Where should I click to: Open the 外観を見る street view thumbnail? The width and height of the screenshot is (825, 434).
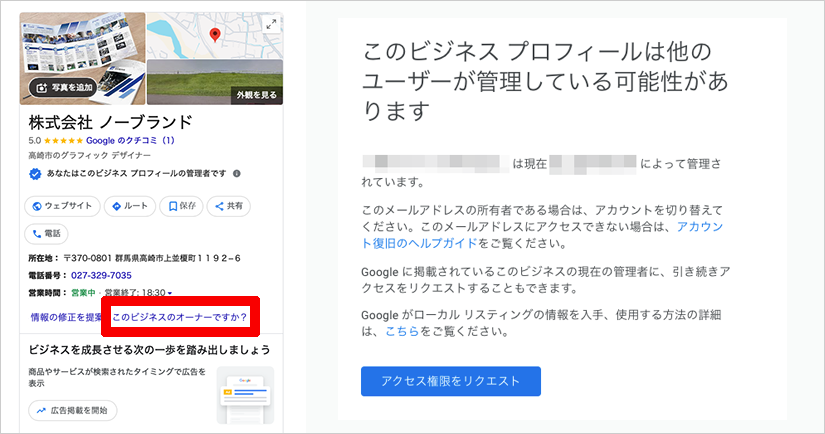tap(215, 82)
